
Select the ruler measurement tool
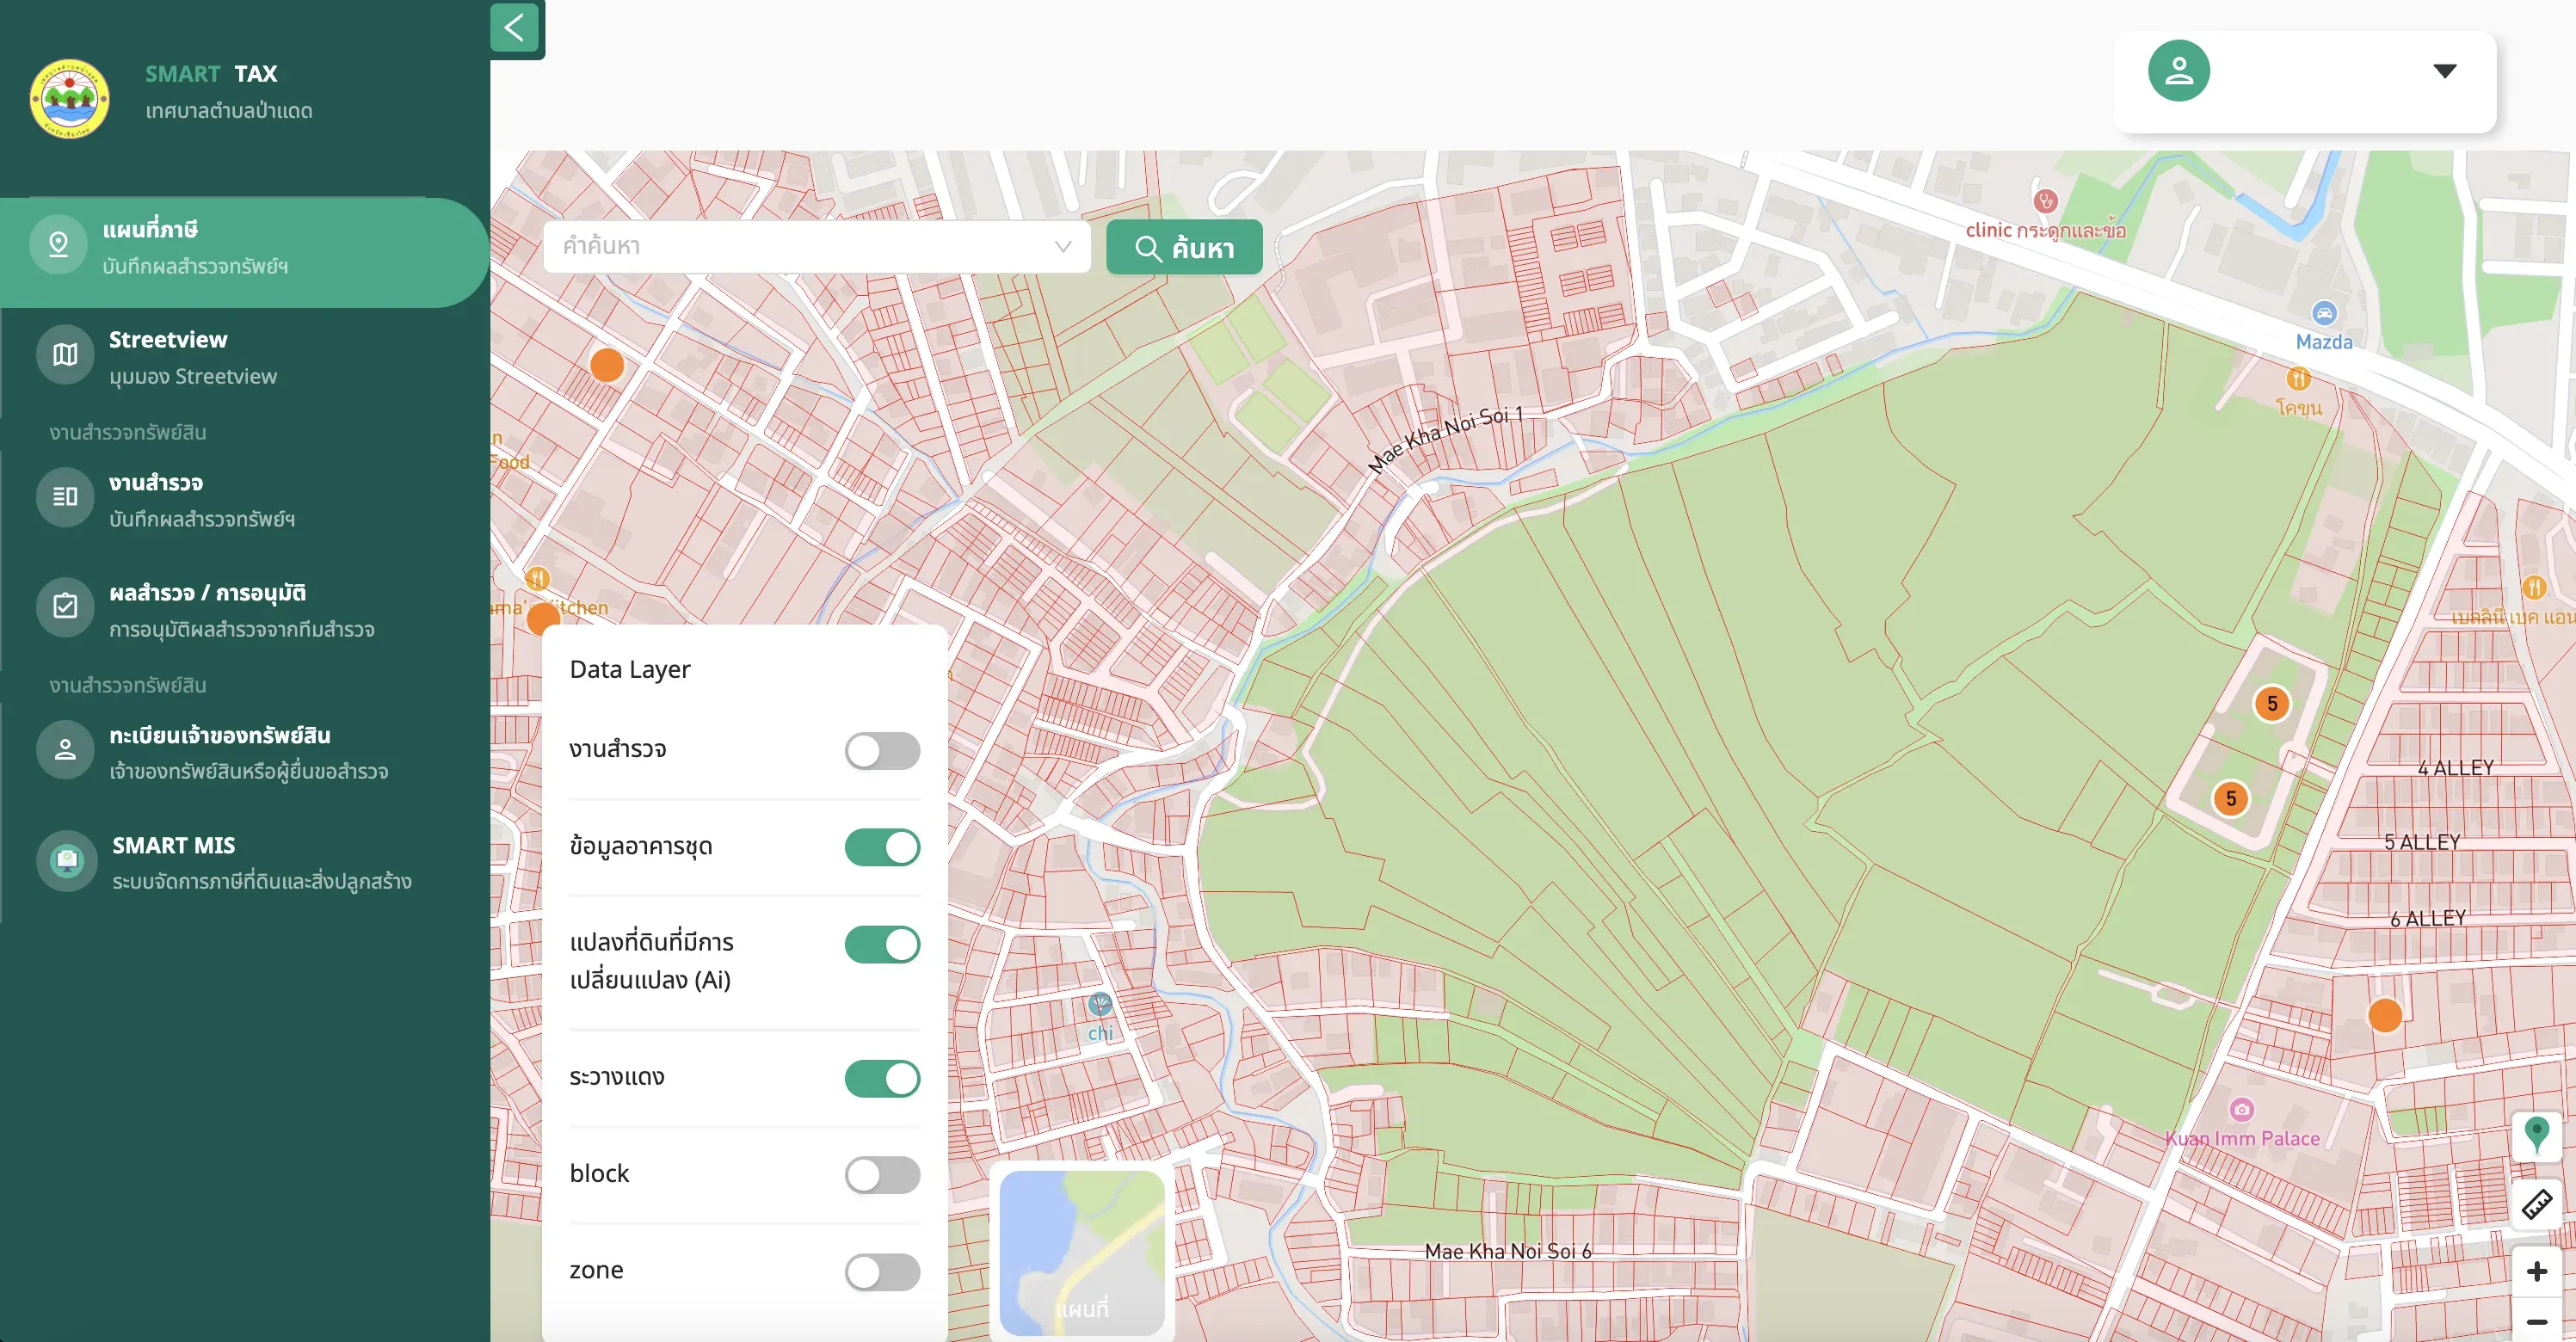tap(2536, 1204)
